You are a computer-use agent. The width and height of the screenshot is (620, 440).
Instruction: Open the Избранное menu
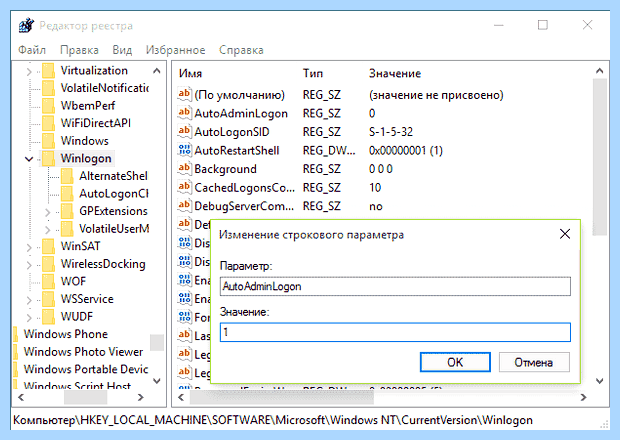[175, 50]
